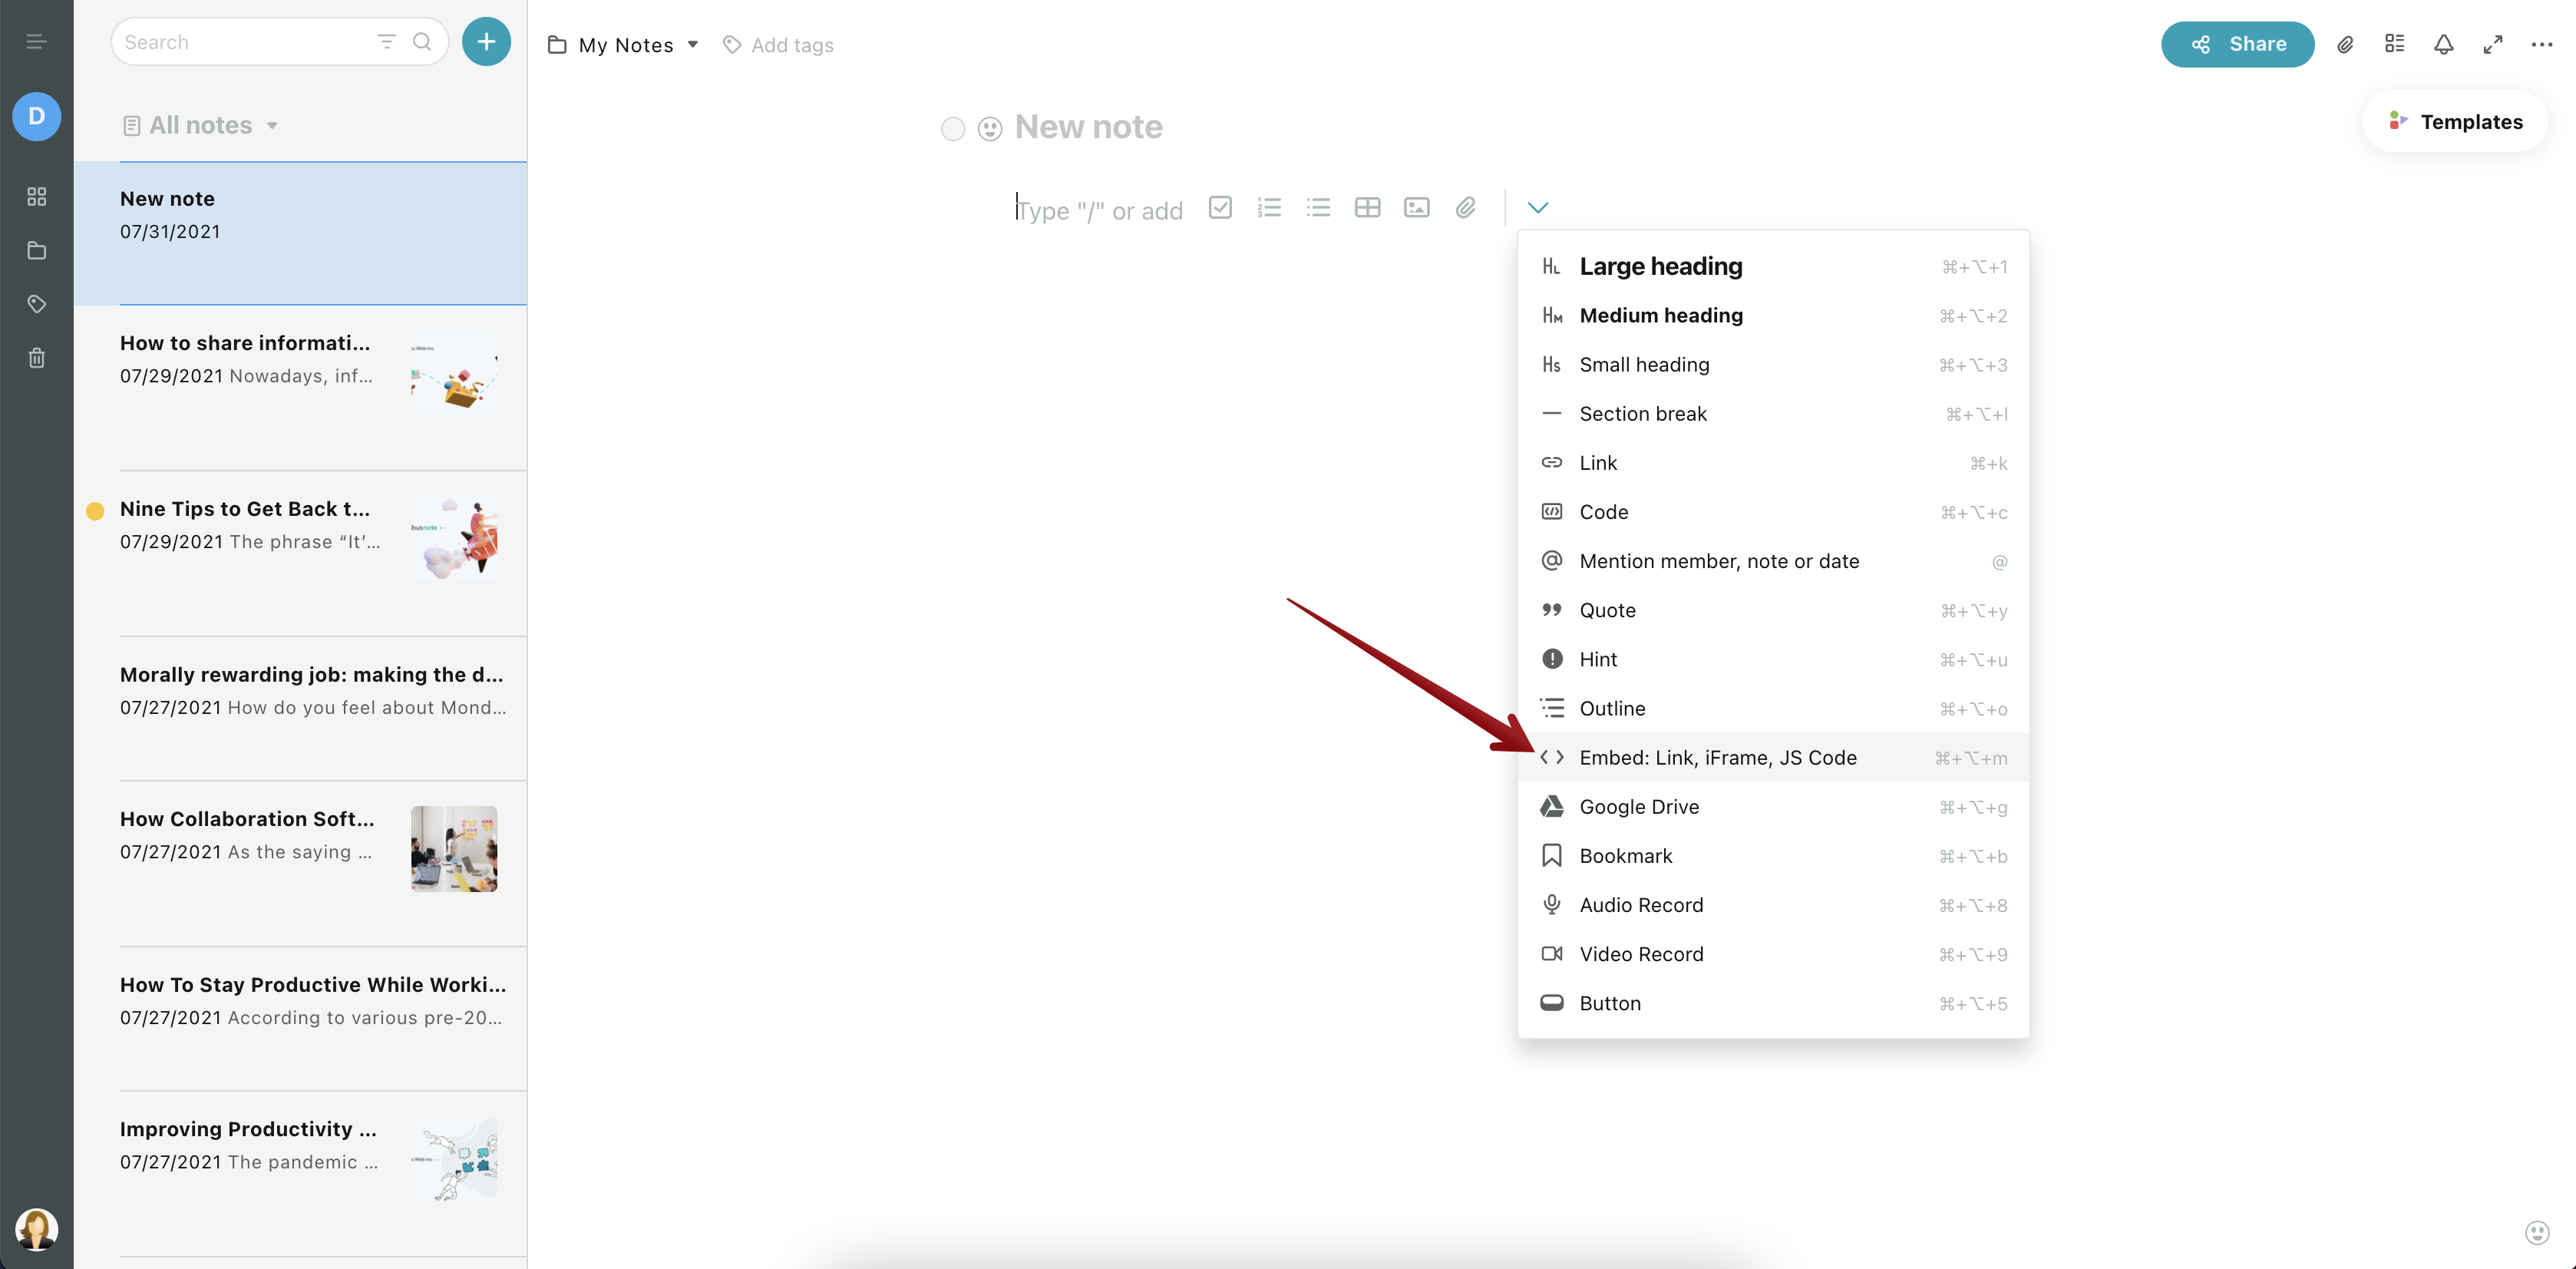The width and height of the screenshot is (2576, 1269).
Task: Click the attachment/paperclip icon in toolbar
Action: (1465, 206)
